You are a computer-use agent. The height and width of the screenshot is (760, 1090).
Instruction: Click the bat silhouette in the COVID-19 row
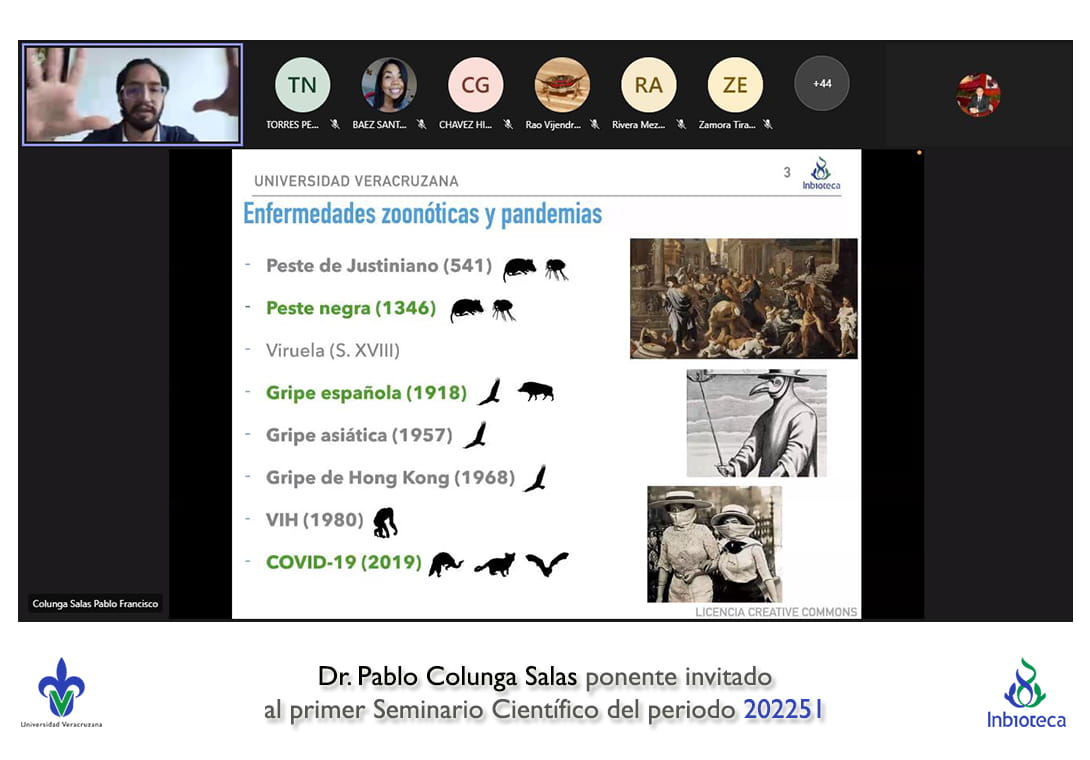[x=547, y=564]
